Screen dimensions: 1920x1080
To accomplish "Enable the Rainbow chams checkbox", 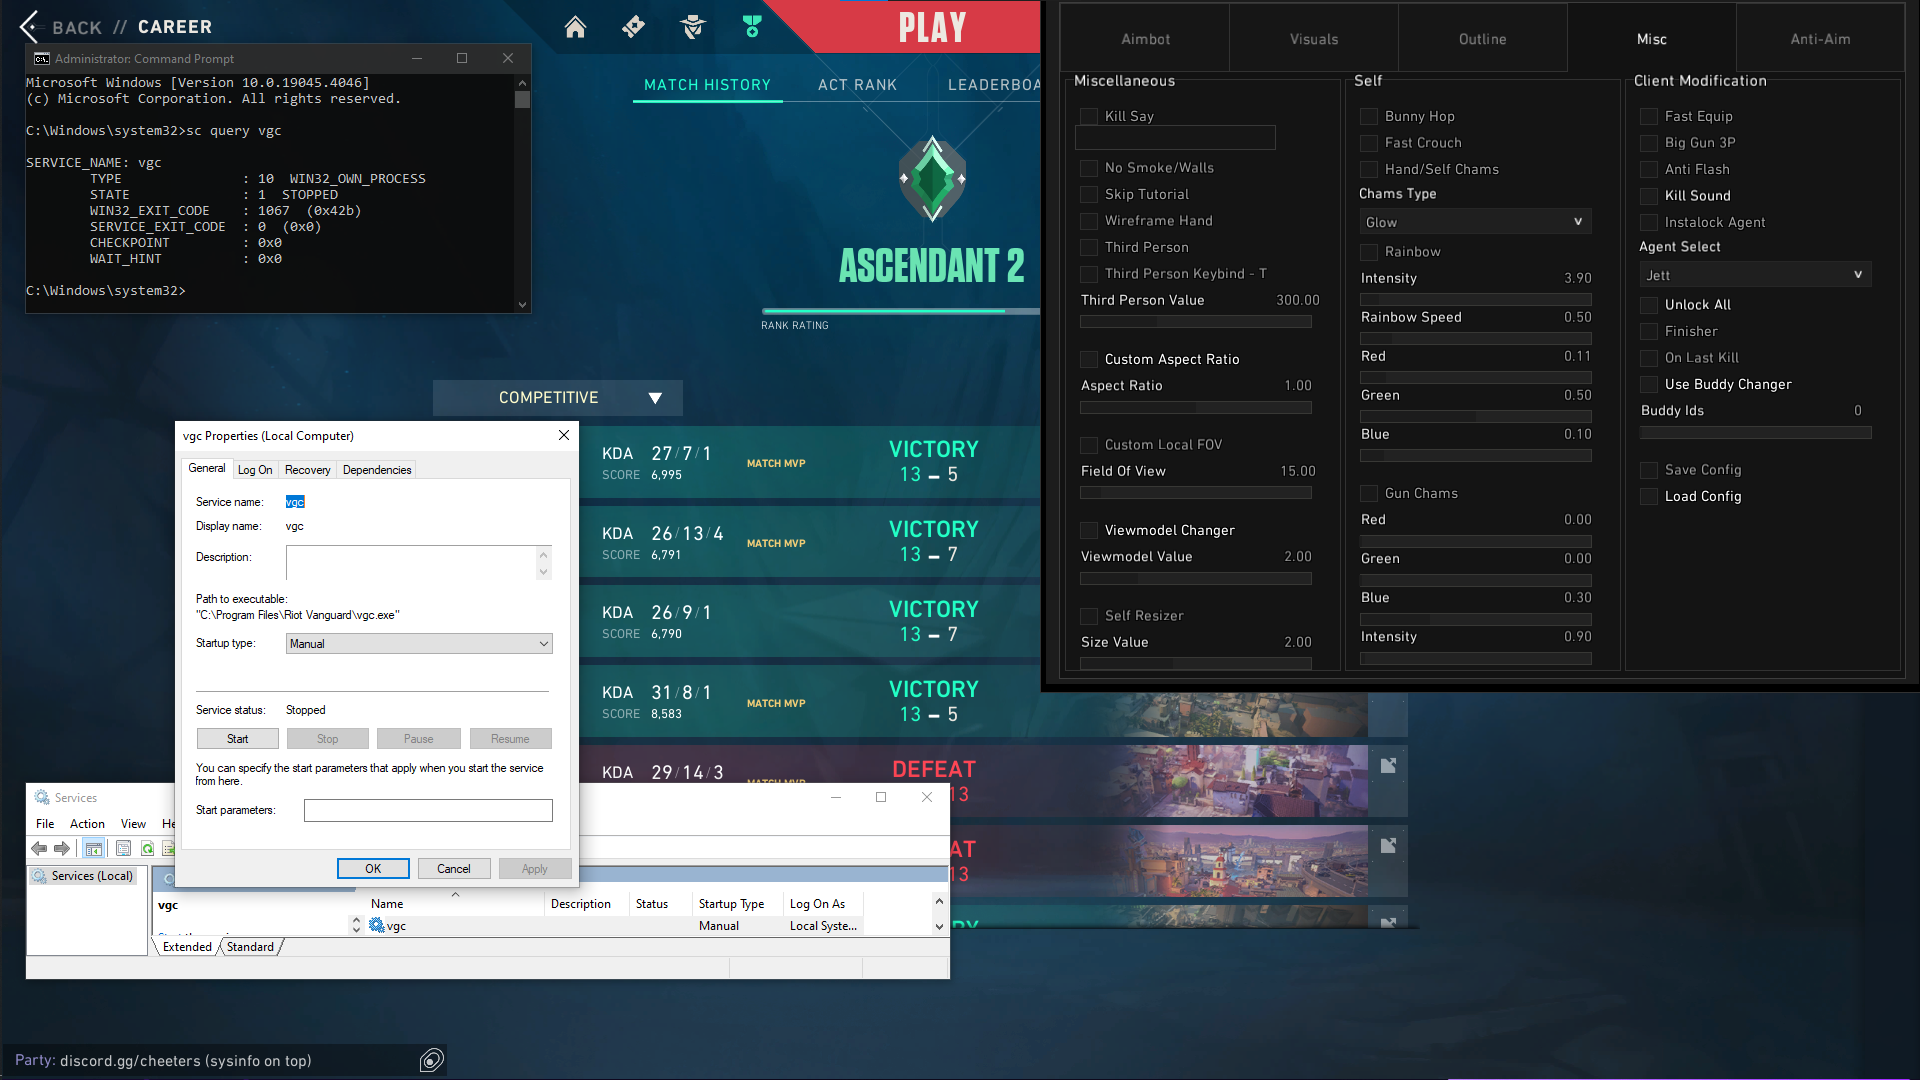I will click(1369, 251).
